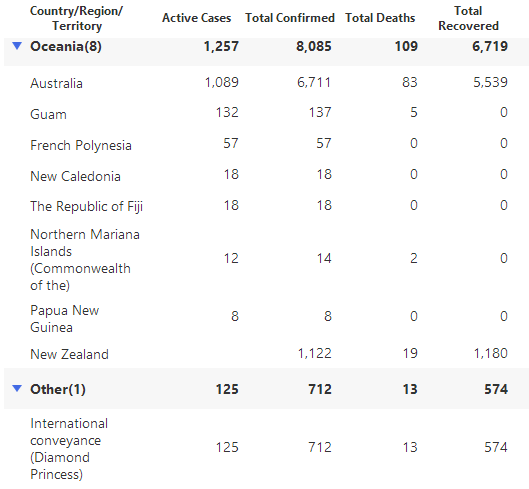This screenshot has height=489, width=529.
Task: Click Australia's total confirmed value 6,711
Action: 314,82
